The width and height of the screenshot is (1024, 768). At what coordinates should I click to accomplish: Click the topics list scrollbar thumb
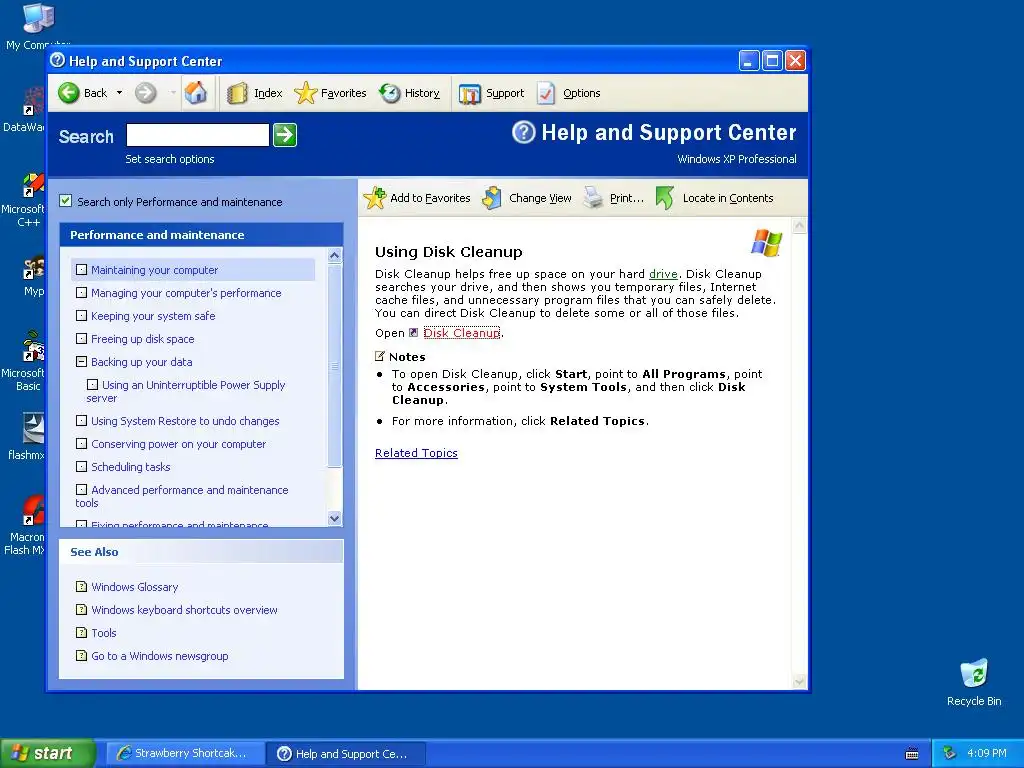(334, 366)
